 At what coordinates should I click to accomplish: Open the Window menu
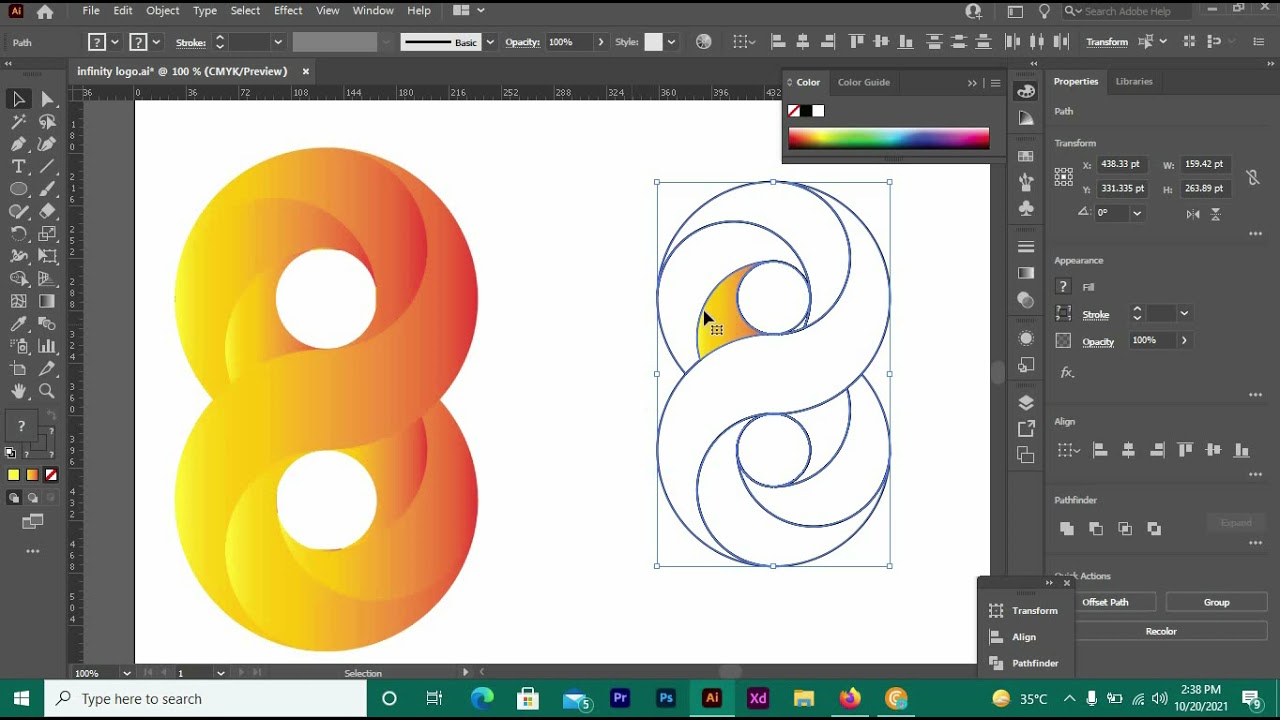point(373,11)
